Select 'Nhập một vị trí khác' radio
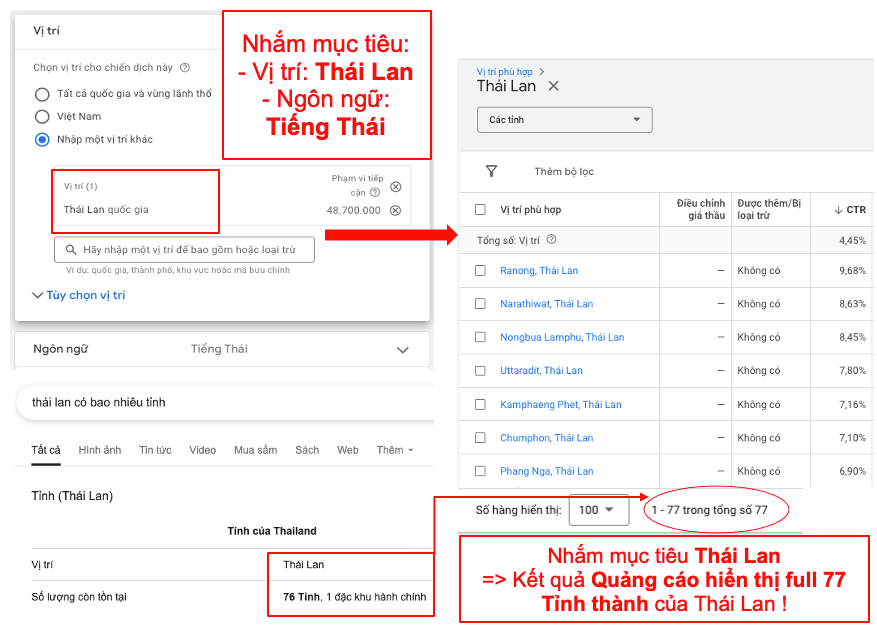Screen dimensions: 877x628 pos(42,139)
